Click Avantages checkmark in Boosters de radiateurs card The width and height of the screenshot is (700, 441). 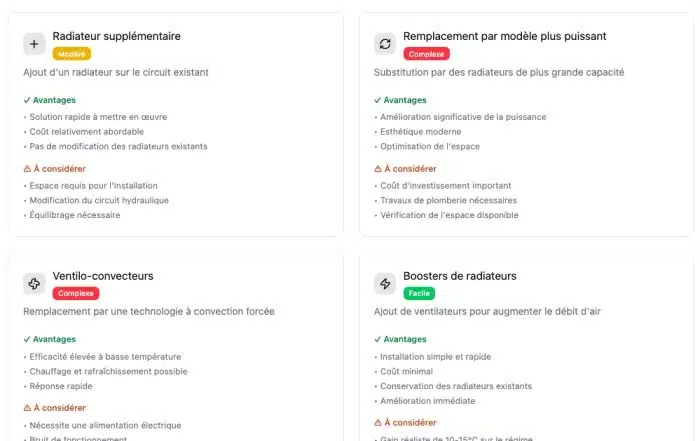pyautogui.click(x=377, y=339)
